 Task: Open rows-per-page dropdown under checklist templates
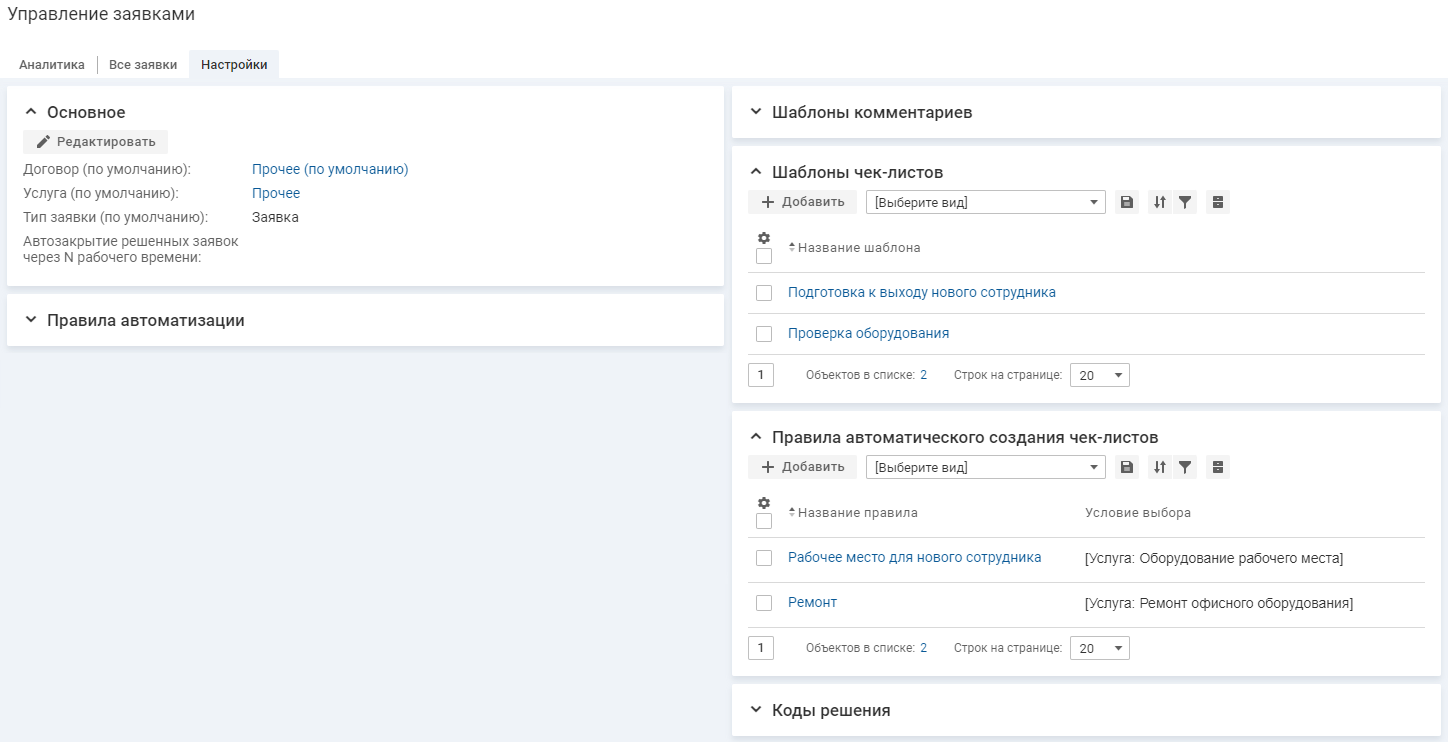(1099, 375)
